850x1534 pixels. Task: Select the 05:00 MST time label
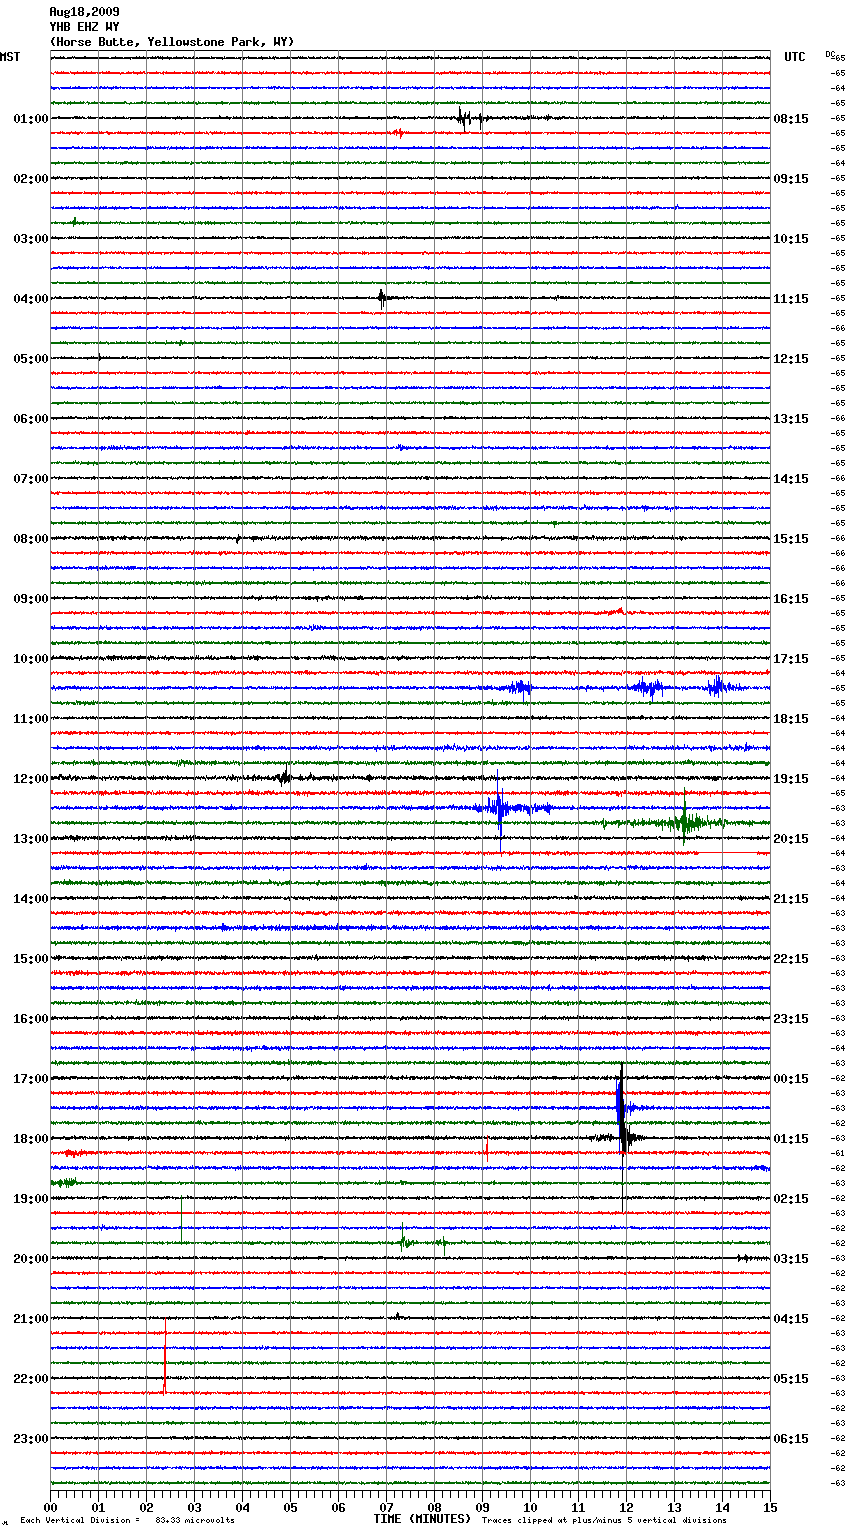[x=30, y=359]
